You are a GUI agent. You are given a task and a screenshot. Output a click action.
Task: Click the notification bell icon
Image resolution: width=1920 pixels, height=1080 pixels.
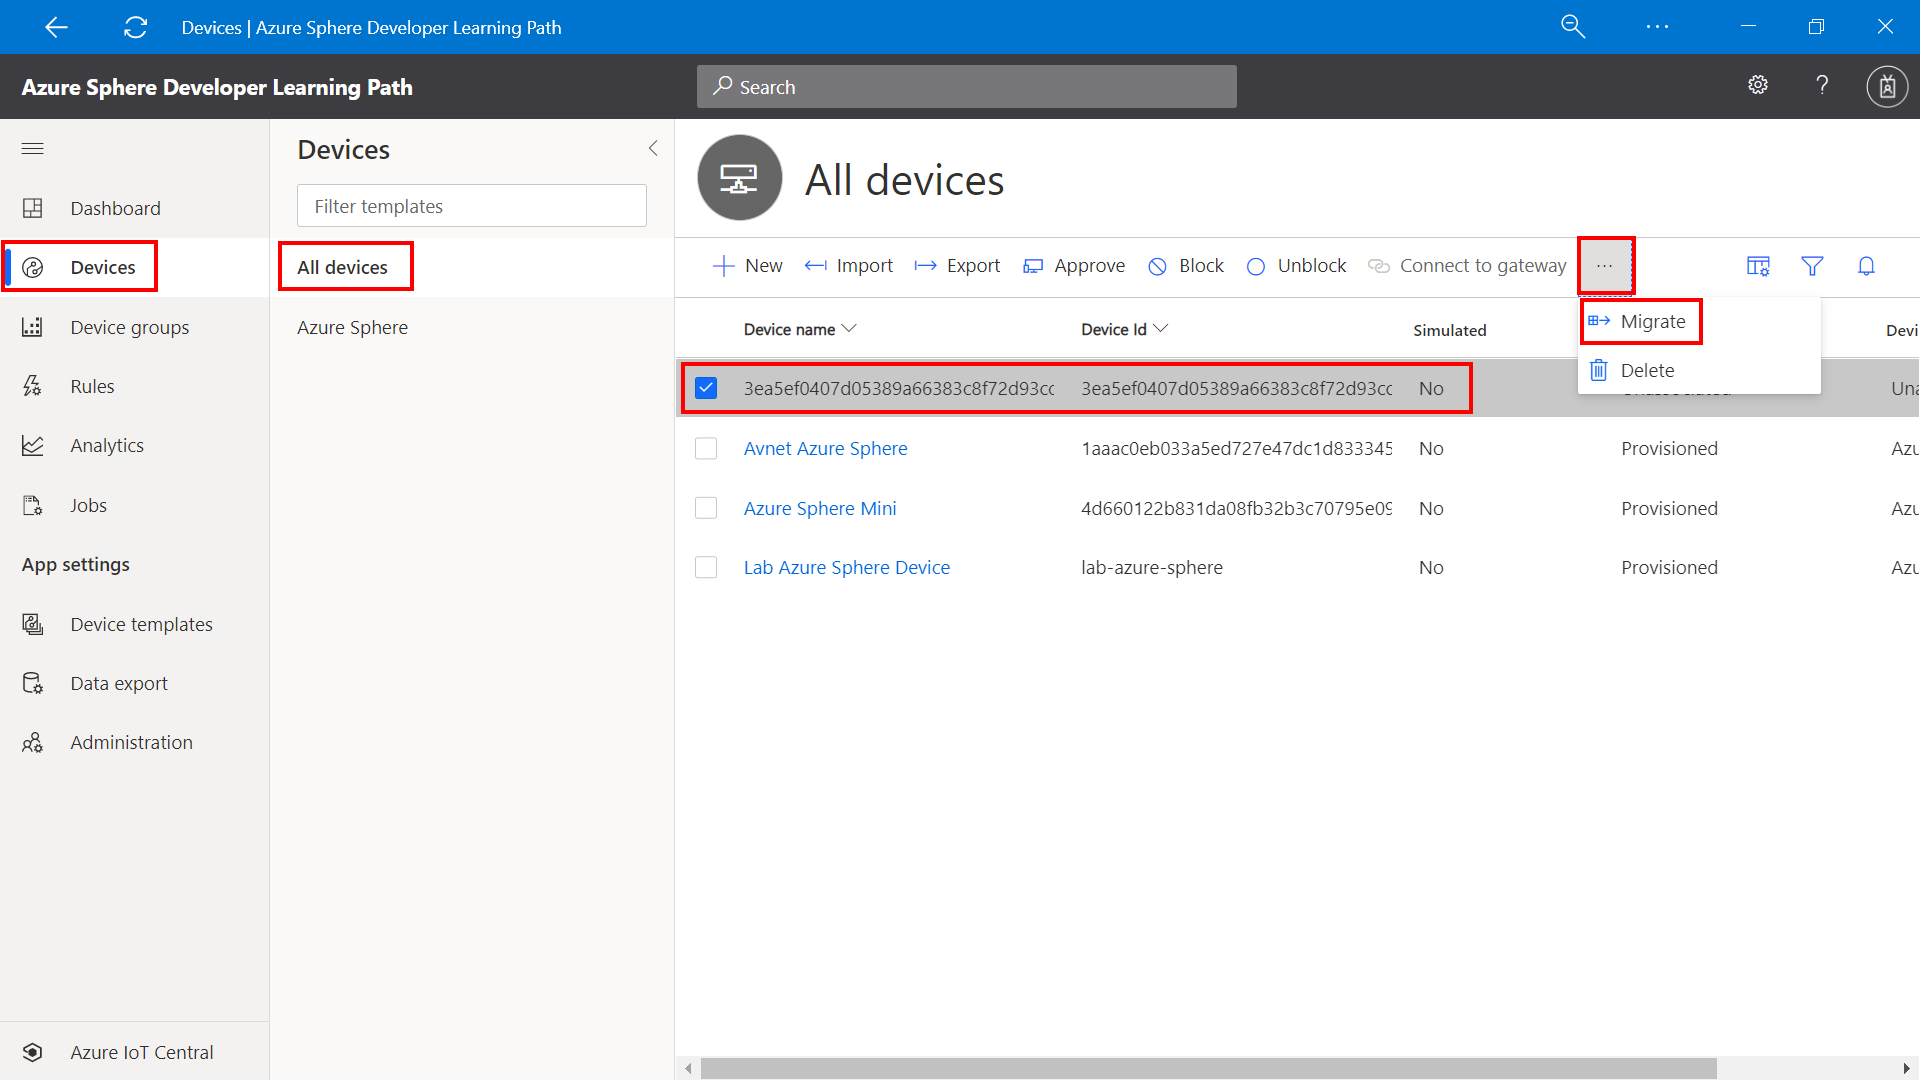[1866, 266]
